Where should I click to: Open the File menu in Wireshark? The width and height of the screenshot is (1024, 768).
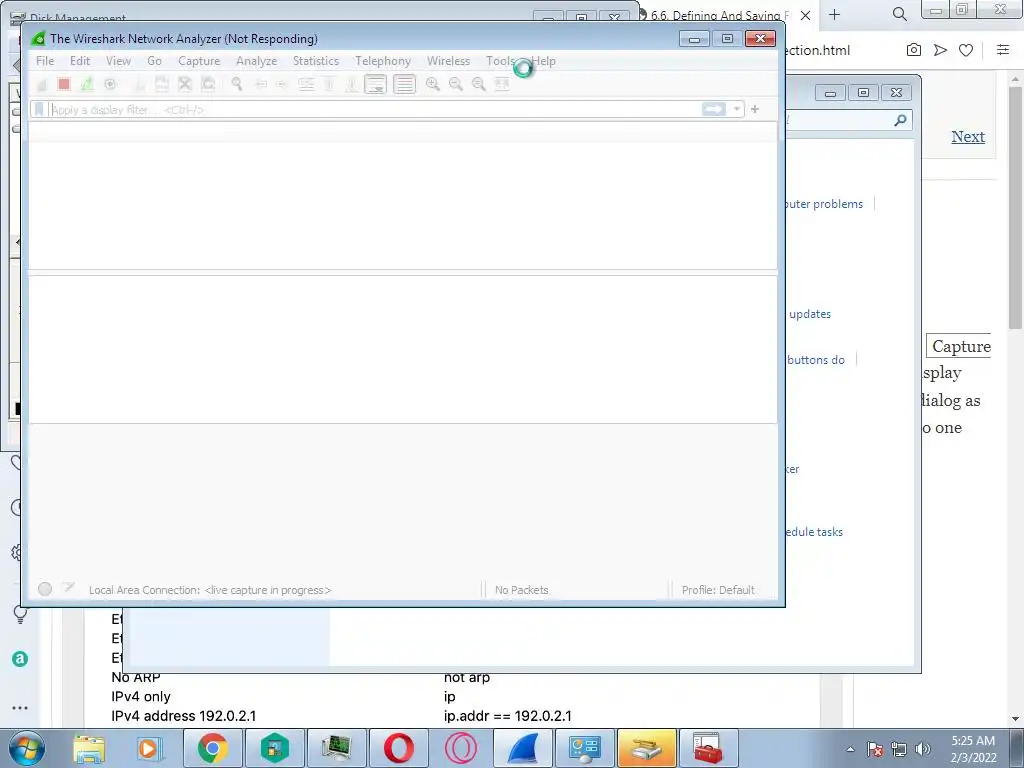pyautogui.click(x=45, y=61)
